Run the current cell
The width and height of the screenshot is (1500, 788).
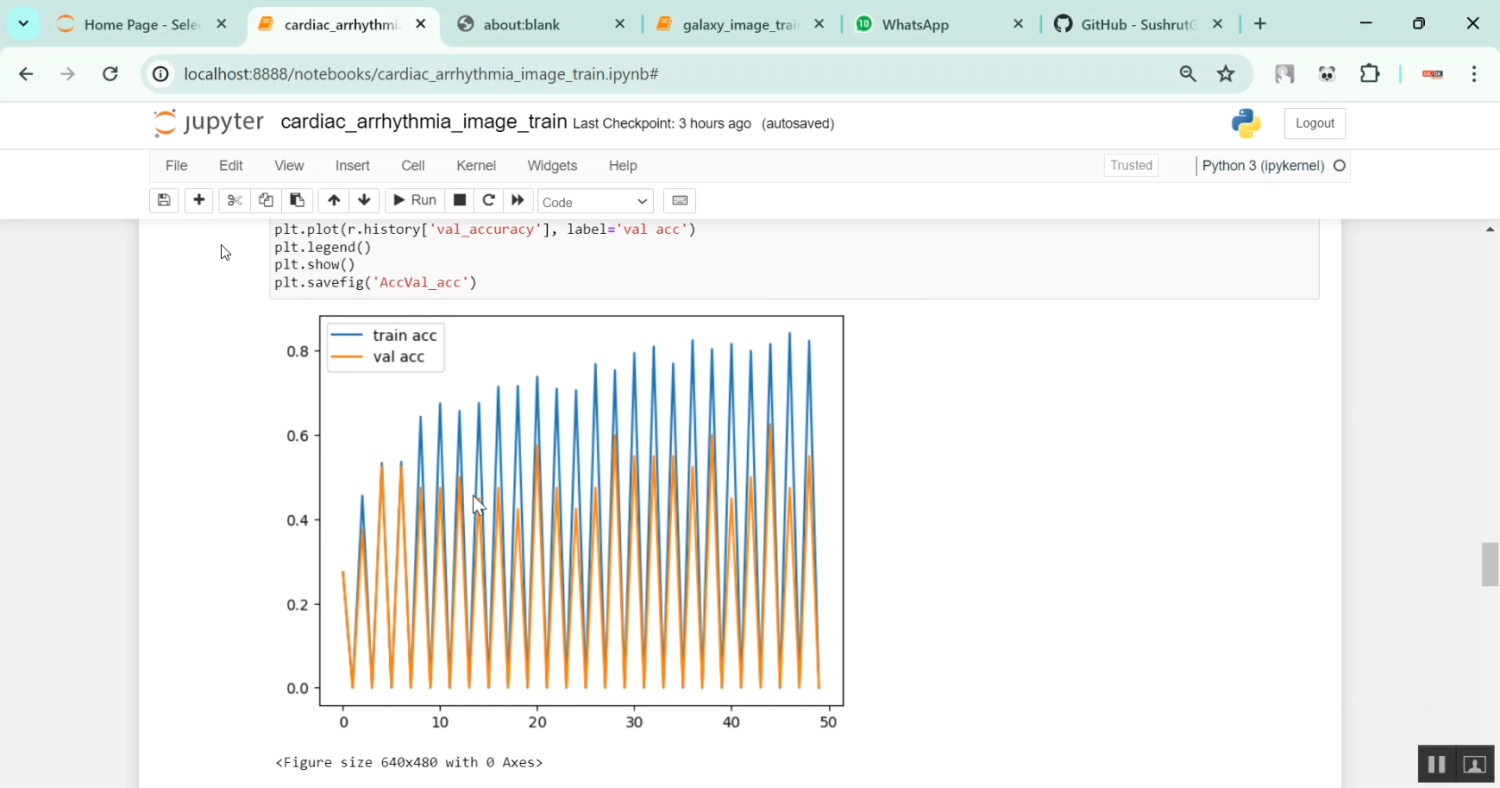point(412,200)
